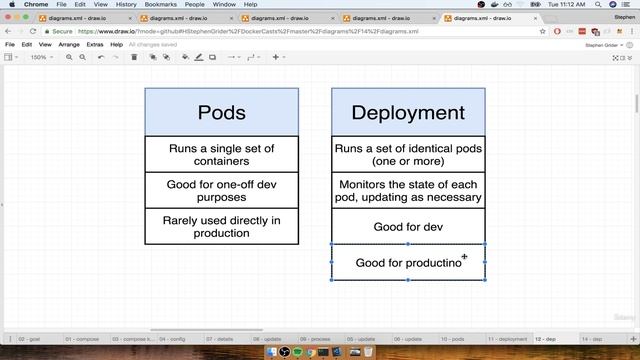Image resolution: width=640 pixels, height=360 pixels.
Task: Open the Extras menu
Action: (x=95, y=44)
